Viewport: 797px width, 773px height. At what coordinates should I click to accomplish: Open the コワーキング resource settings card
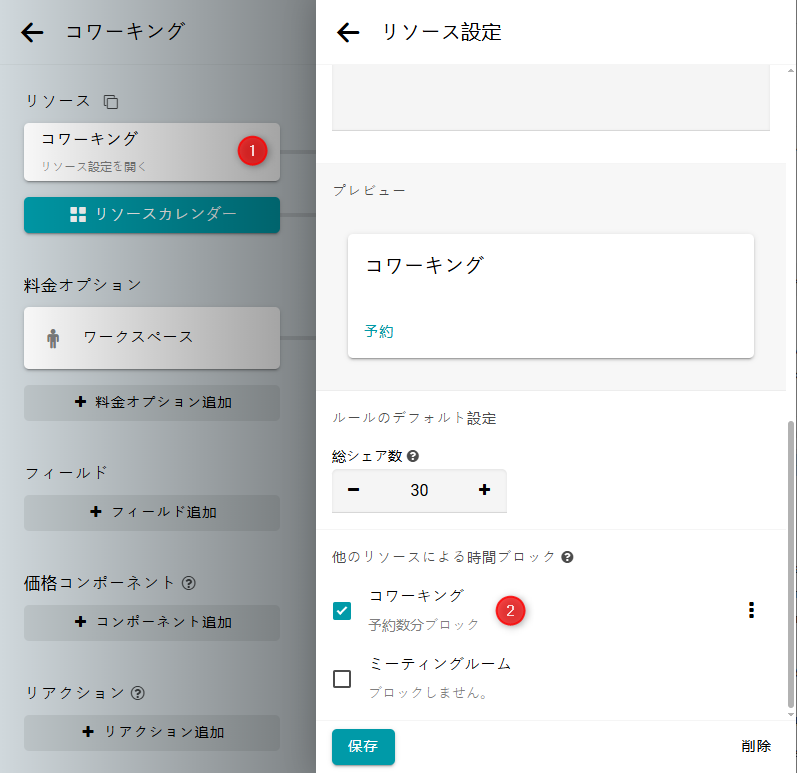click(x=130, y=151)
